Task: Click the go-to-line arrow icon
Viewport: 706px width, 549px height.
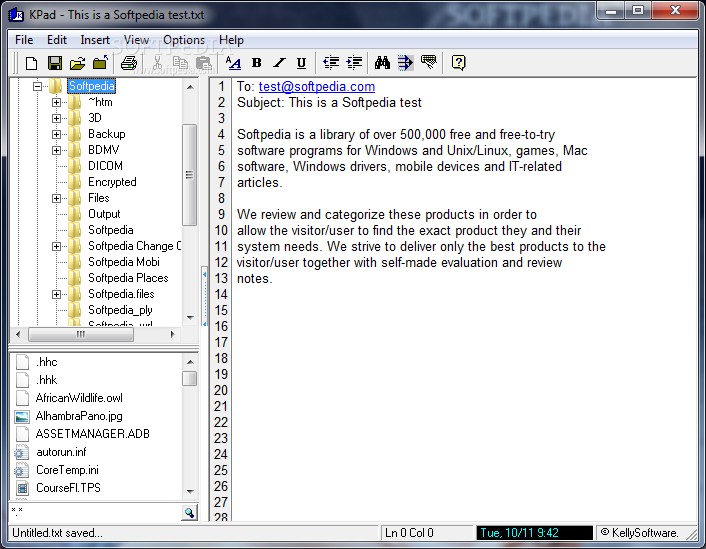Action: click(x=406, y=63)
